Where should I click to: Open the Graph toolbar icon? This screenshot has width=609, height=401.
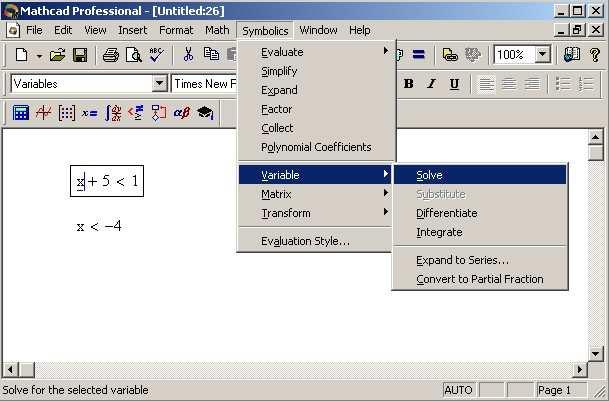click(x=44, y=113)
